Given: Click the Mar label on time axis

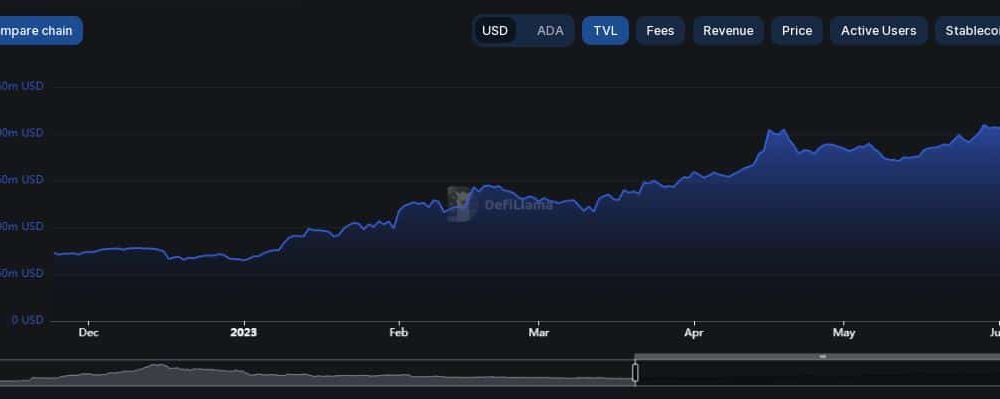Looking at the screenshot, I should coord(539,333).
